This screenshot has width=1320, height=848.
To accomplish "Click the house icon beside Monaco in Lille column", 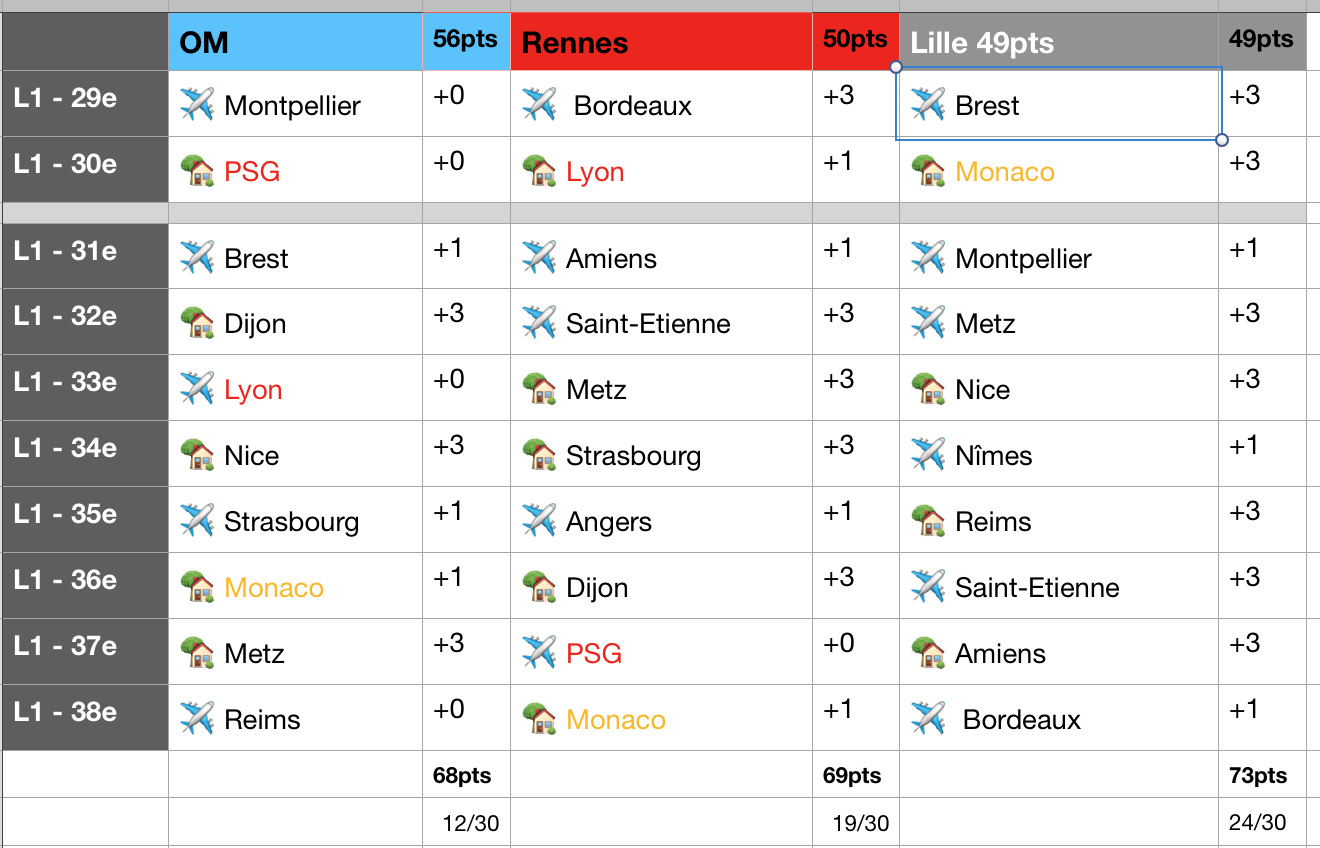I will click(928, 170).
